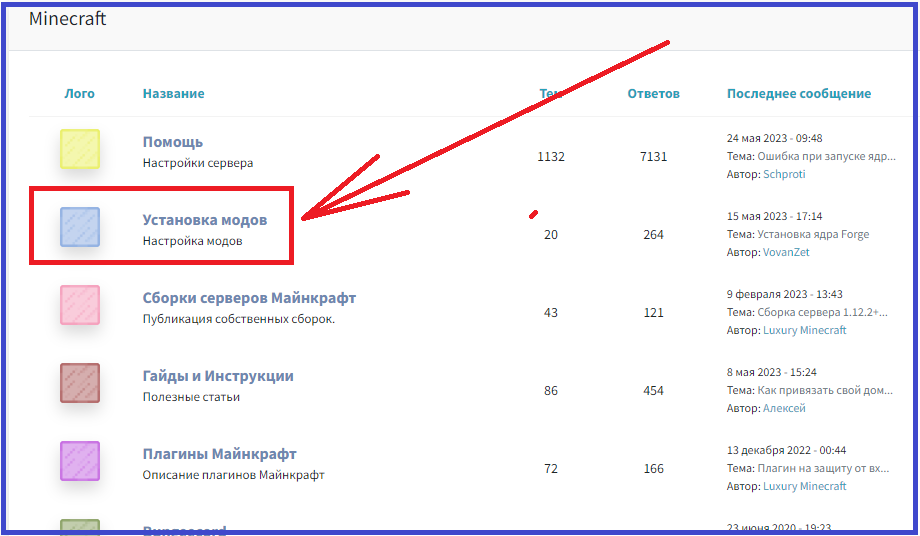Click the topic count 43

point(551,313)
